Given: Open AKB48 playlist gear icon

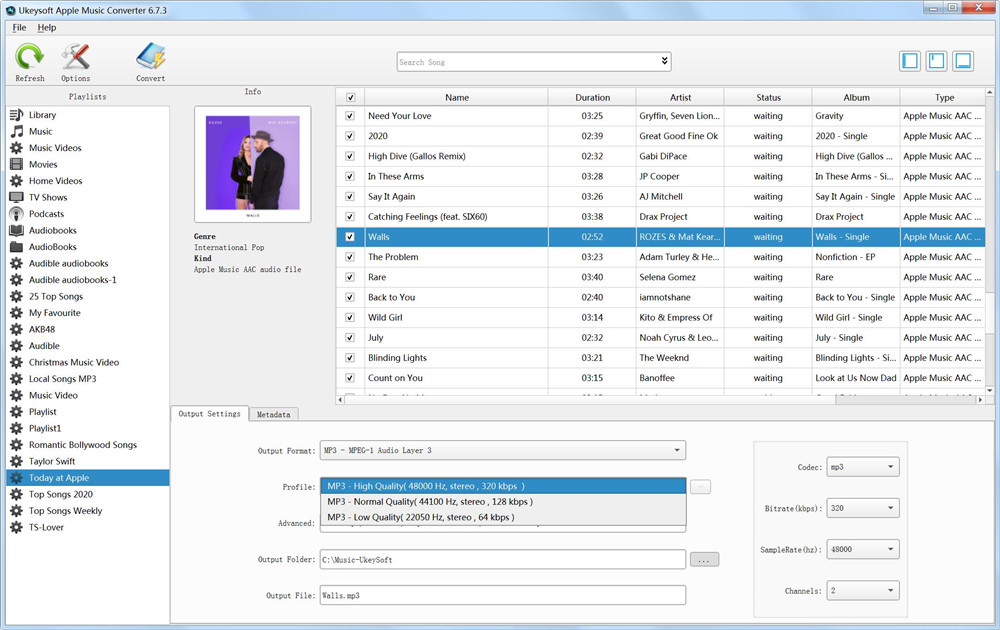Looking at the screenshot, I should (x=17, y=330).
